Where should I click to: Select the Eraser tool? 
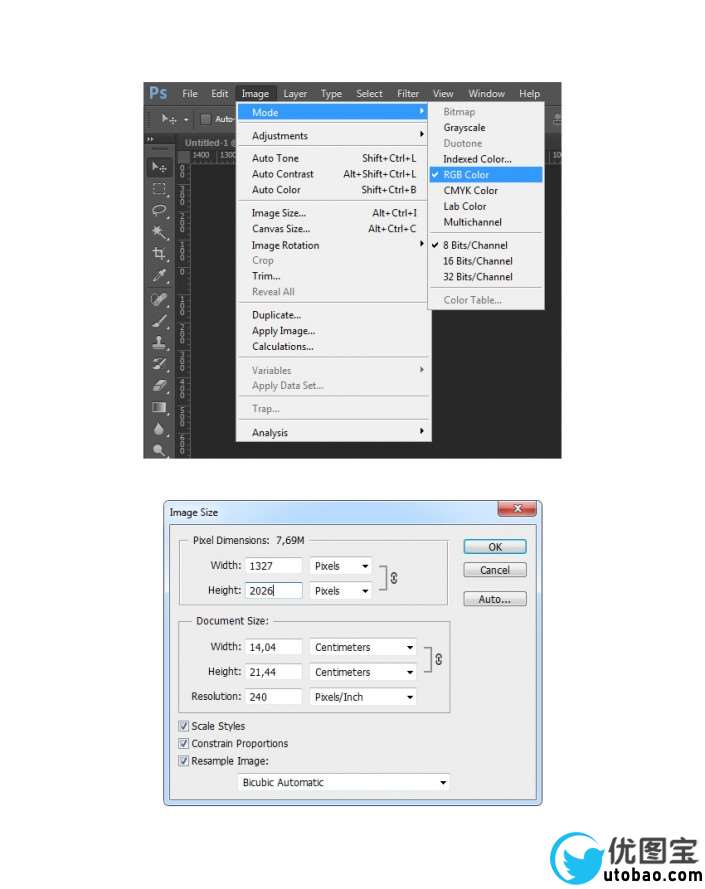159,386
